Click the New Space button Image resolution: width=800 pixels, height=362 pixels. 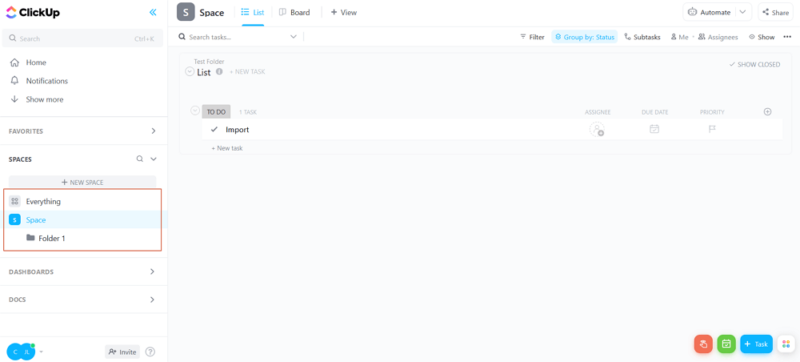83,182
